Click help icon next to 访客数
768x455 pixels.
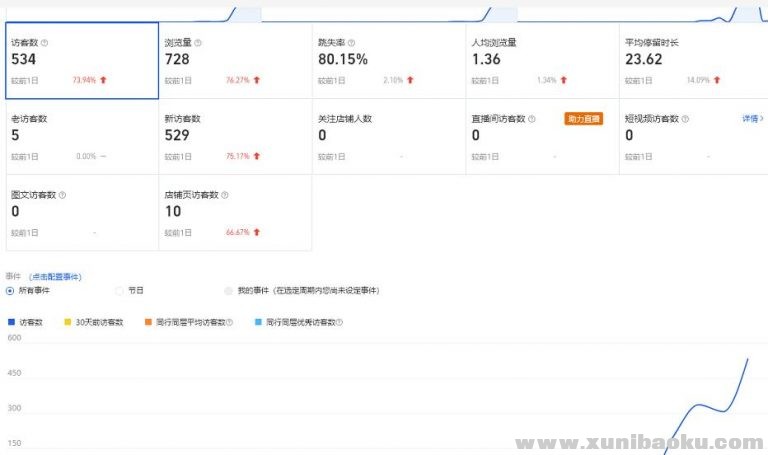tap(44, 43)
